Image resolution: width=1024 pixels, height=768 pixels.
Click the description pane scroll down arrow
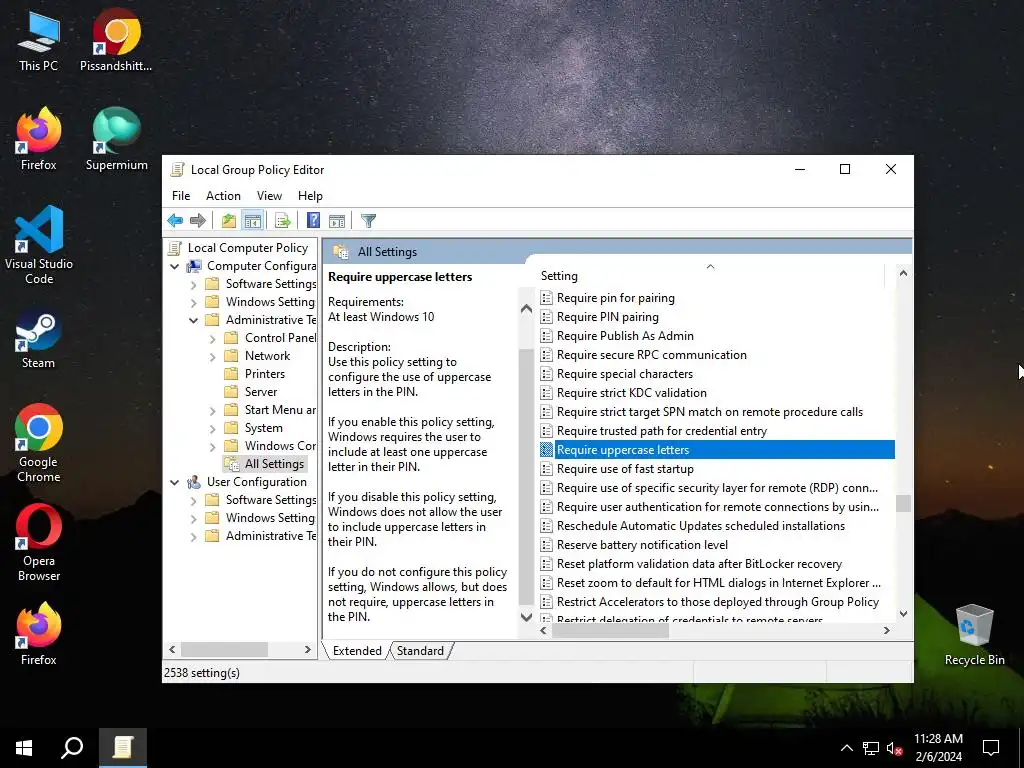coord(526,617)
